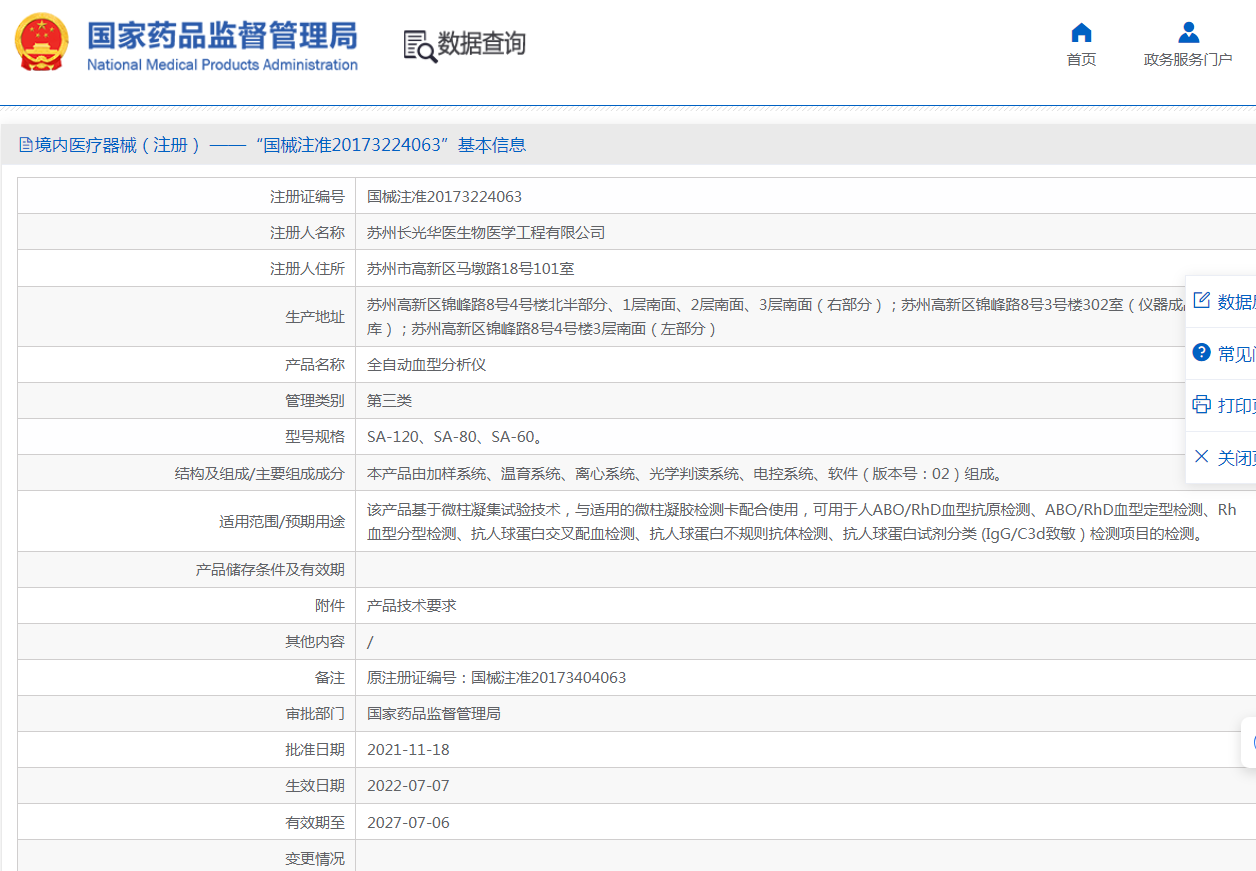Click the 第三类 management category value
The width and height of the screenshot is (1256, 871).
pos(389,401)
